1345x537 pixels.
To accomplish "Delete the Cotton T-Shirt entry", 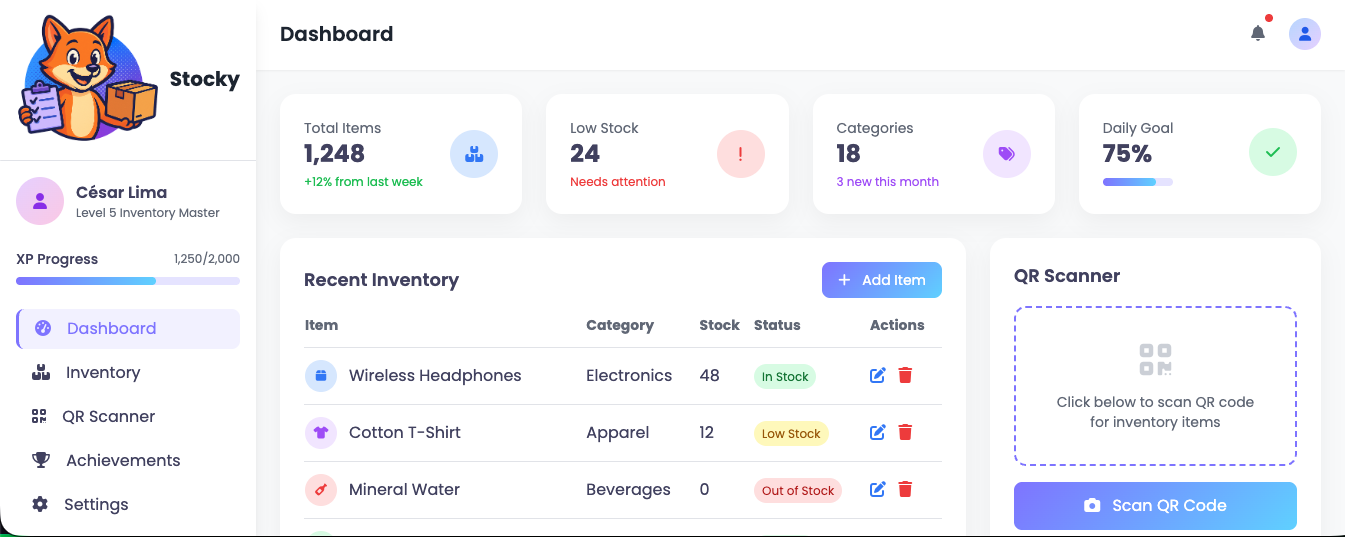I will coord(905,433).
